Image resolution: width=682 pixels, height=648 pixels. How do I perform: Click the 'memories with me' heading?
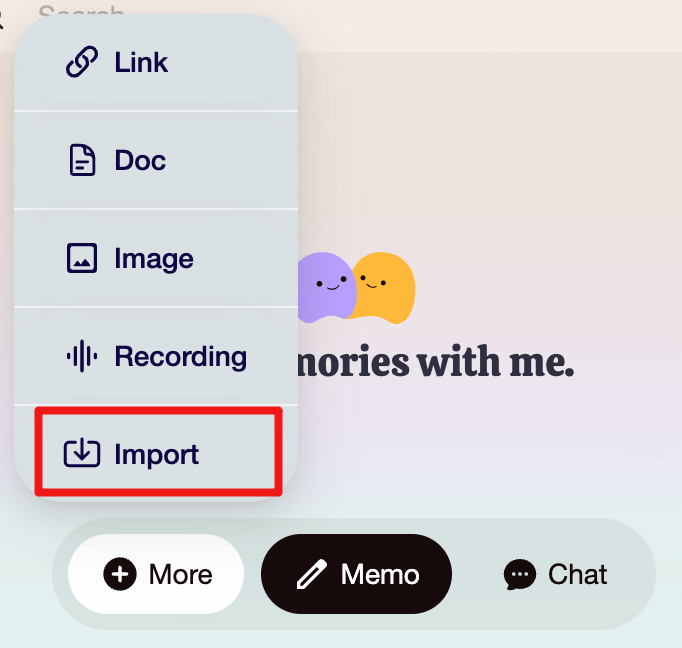[x=436, y=362]
